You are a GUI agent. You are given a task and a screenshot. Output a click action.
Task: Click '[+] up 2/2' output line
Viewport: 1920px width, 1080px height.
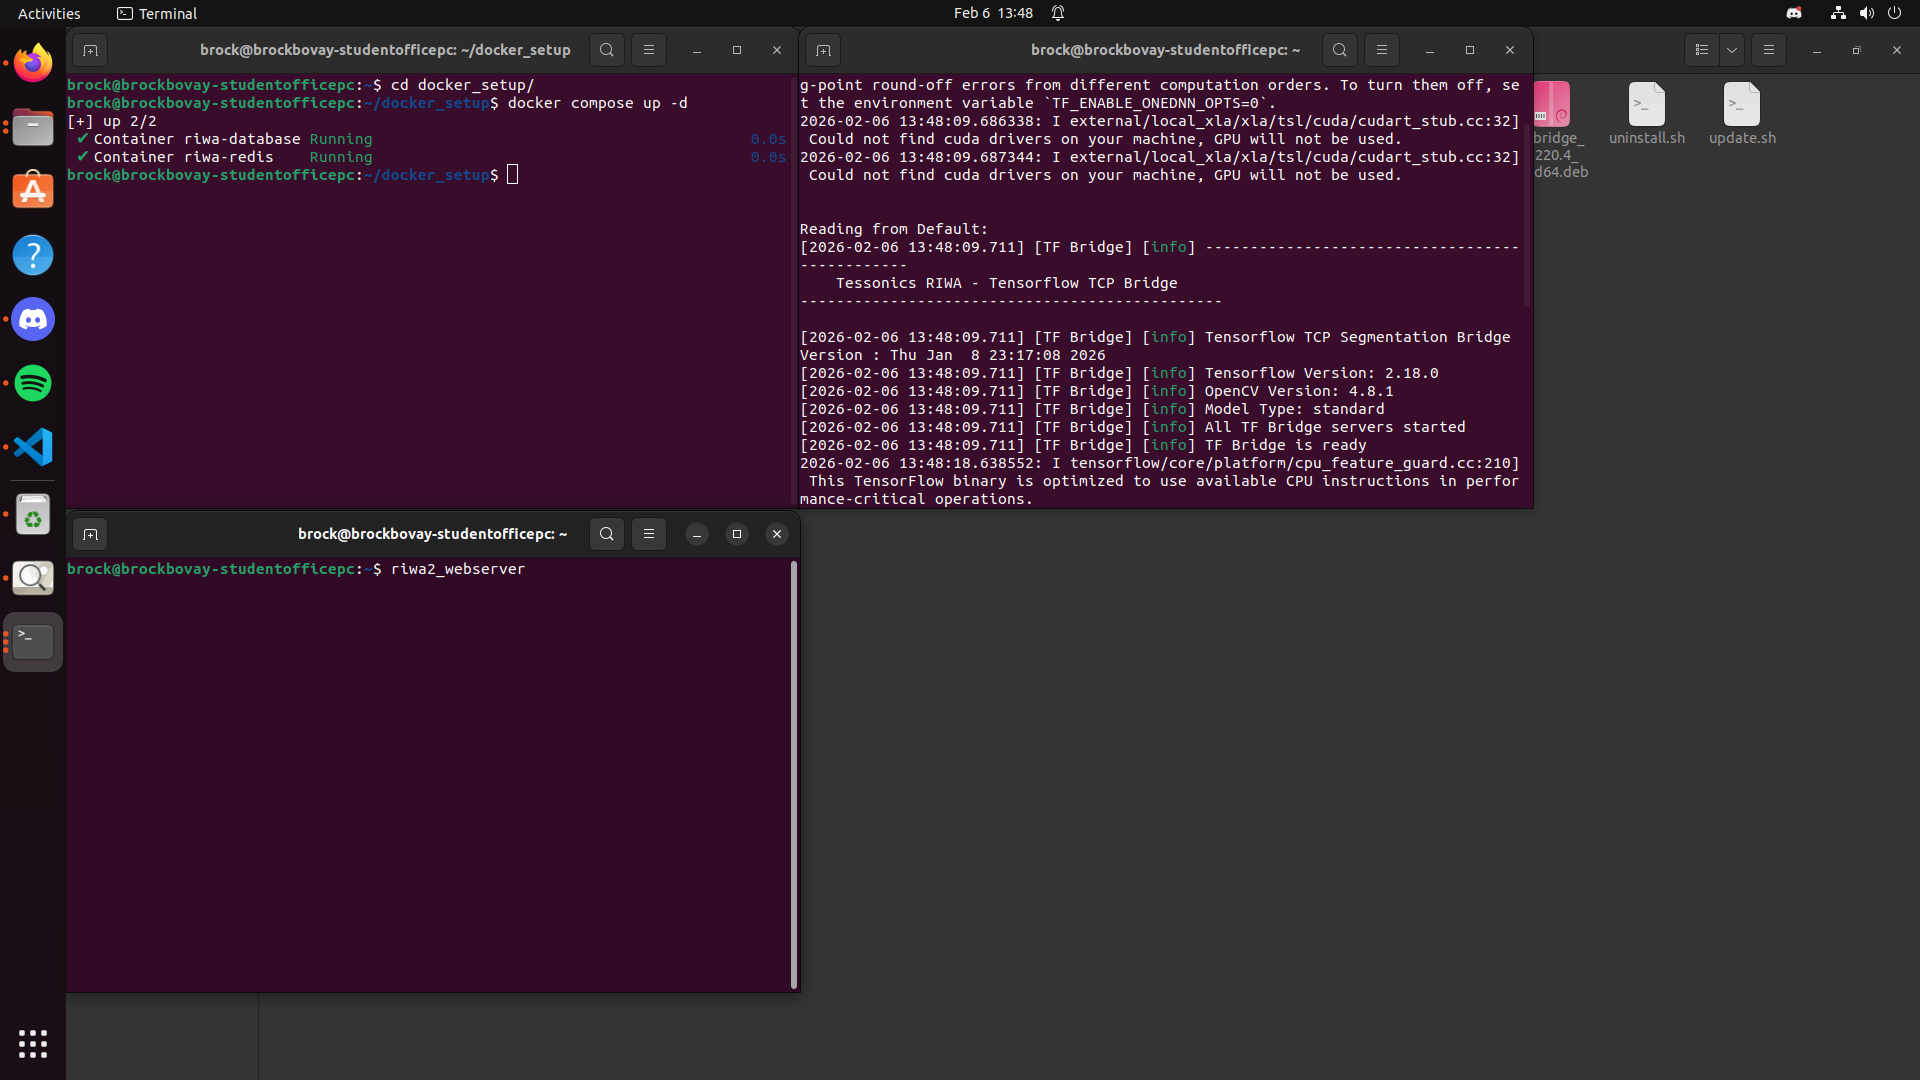pyautogui.click(x=112, y=121)
